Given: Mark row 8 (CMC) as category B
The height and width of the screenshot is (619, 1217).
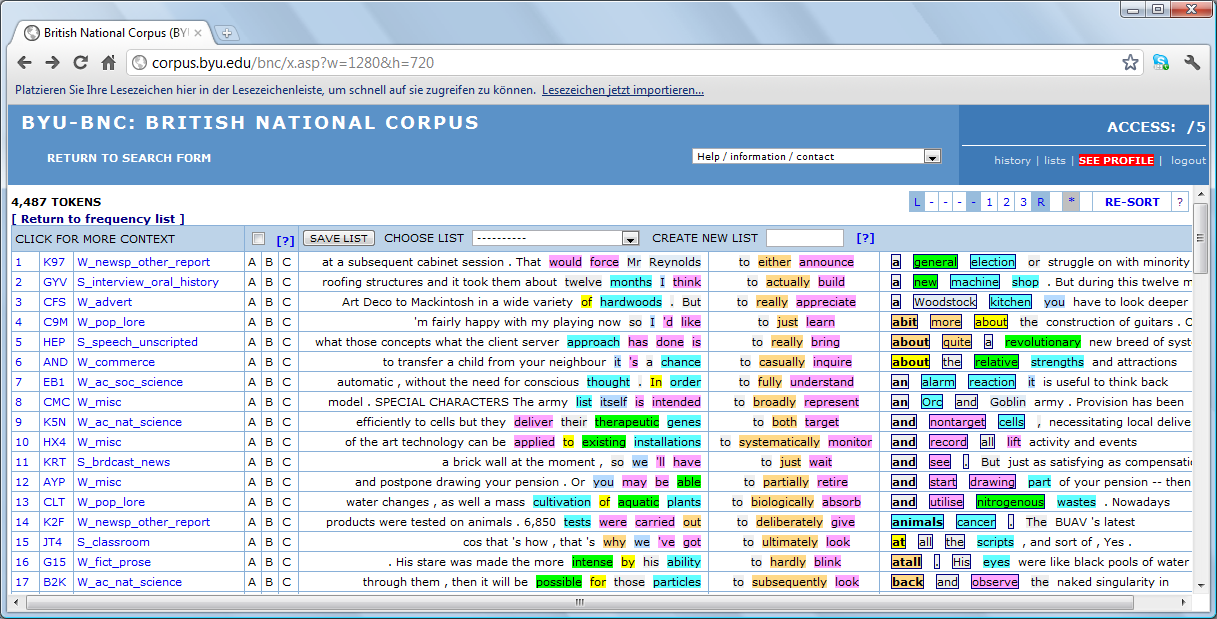Looking at the screenshot, I should pyautogui.click(x=269, y=402).
